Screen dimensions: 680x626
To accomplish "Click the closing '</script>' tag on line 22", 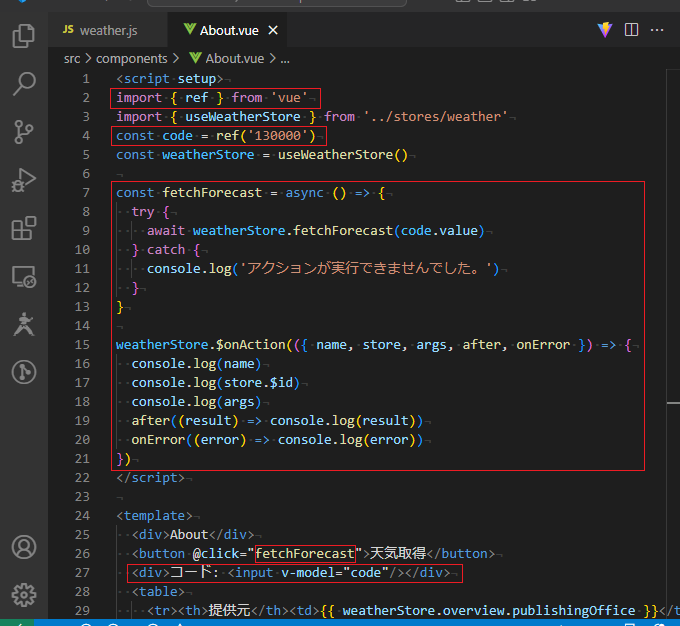I will tap(150, 478).
